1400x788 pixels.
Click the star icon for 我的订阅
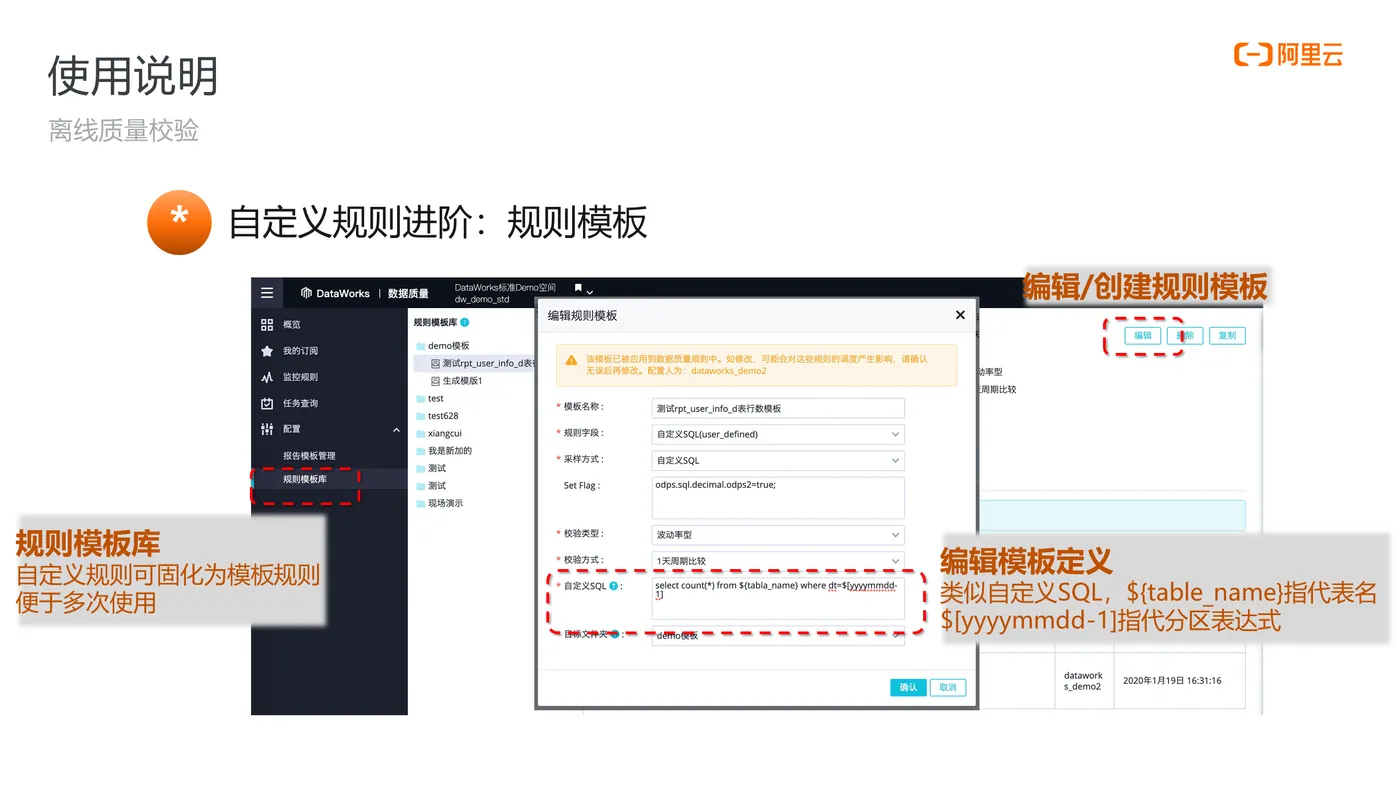point(267,351)
